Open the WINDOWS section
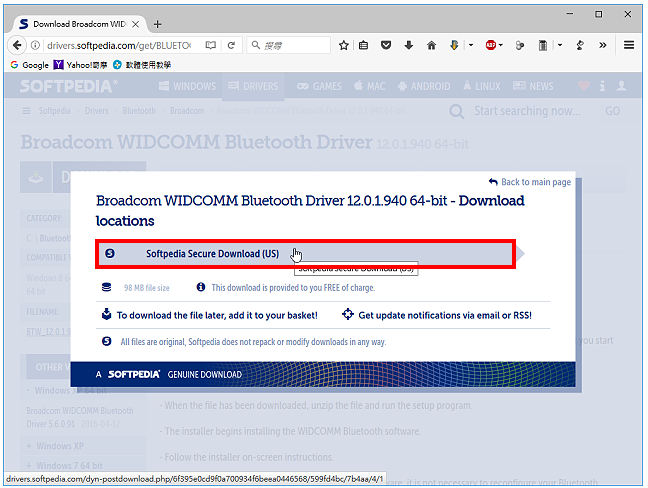 187,86
